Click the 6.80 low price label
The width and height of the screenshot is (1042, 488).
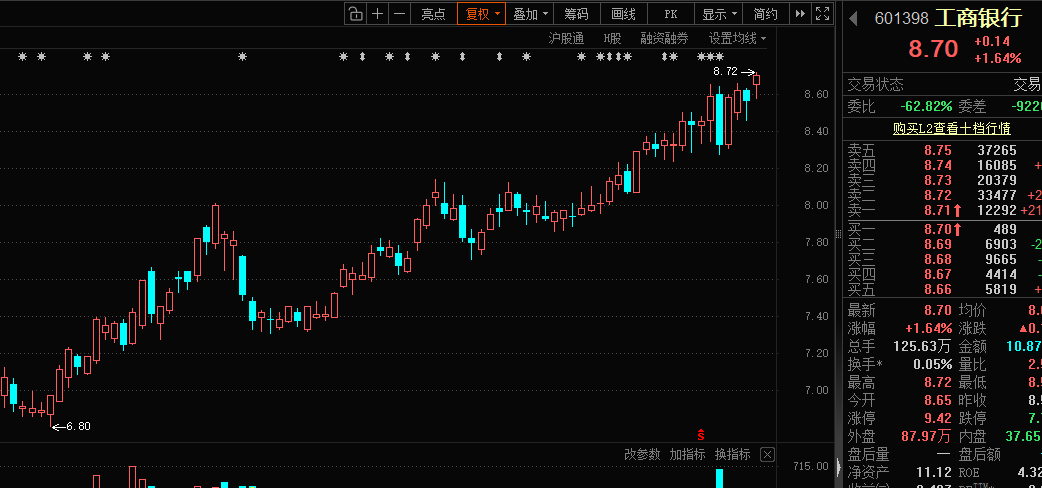pyautogui.click(x=78, y=426)
